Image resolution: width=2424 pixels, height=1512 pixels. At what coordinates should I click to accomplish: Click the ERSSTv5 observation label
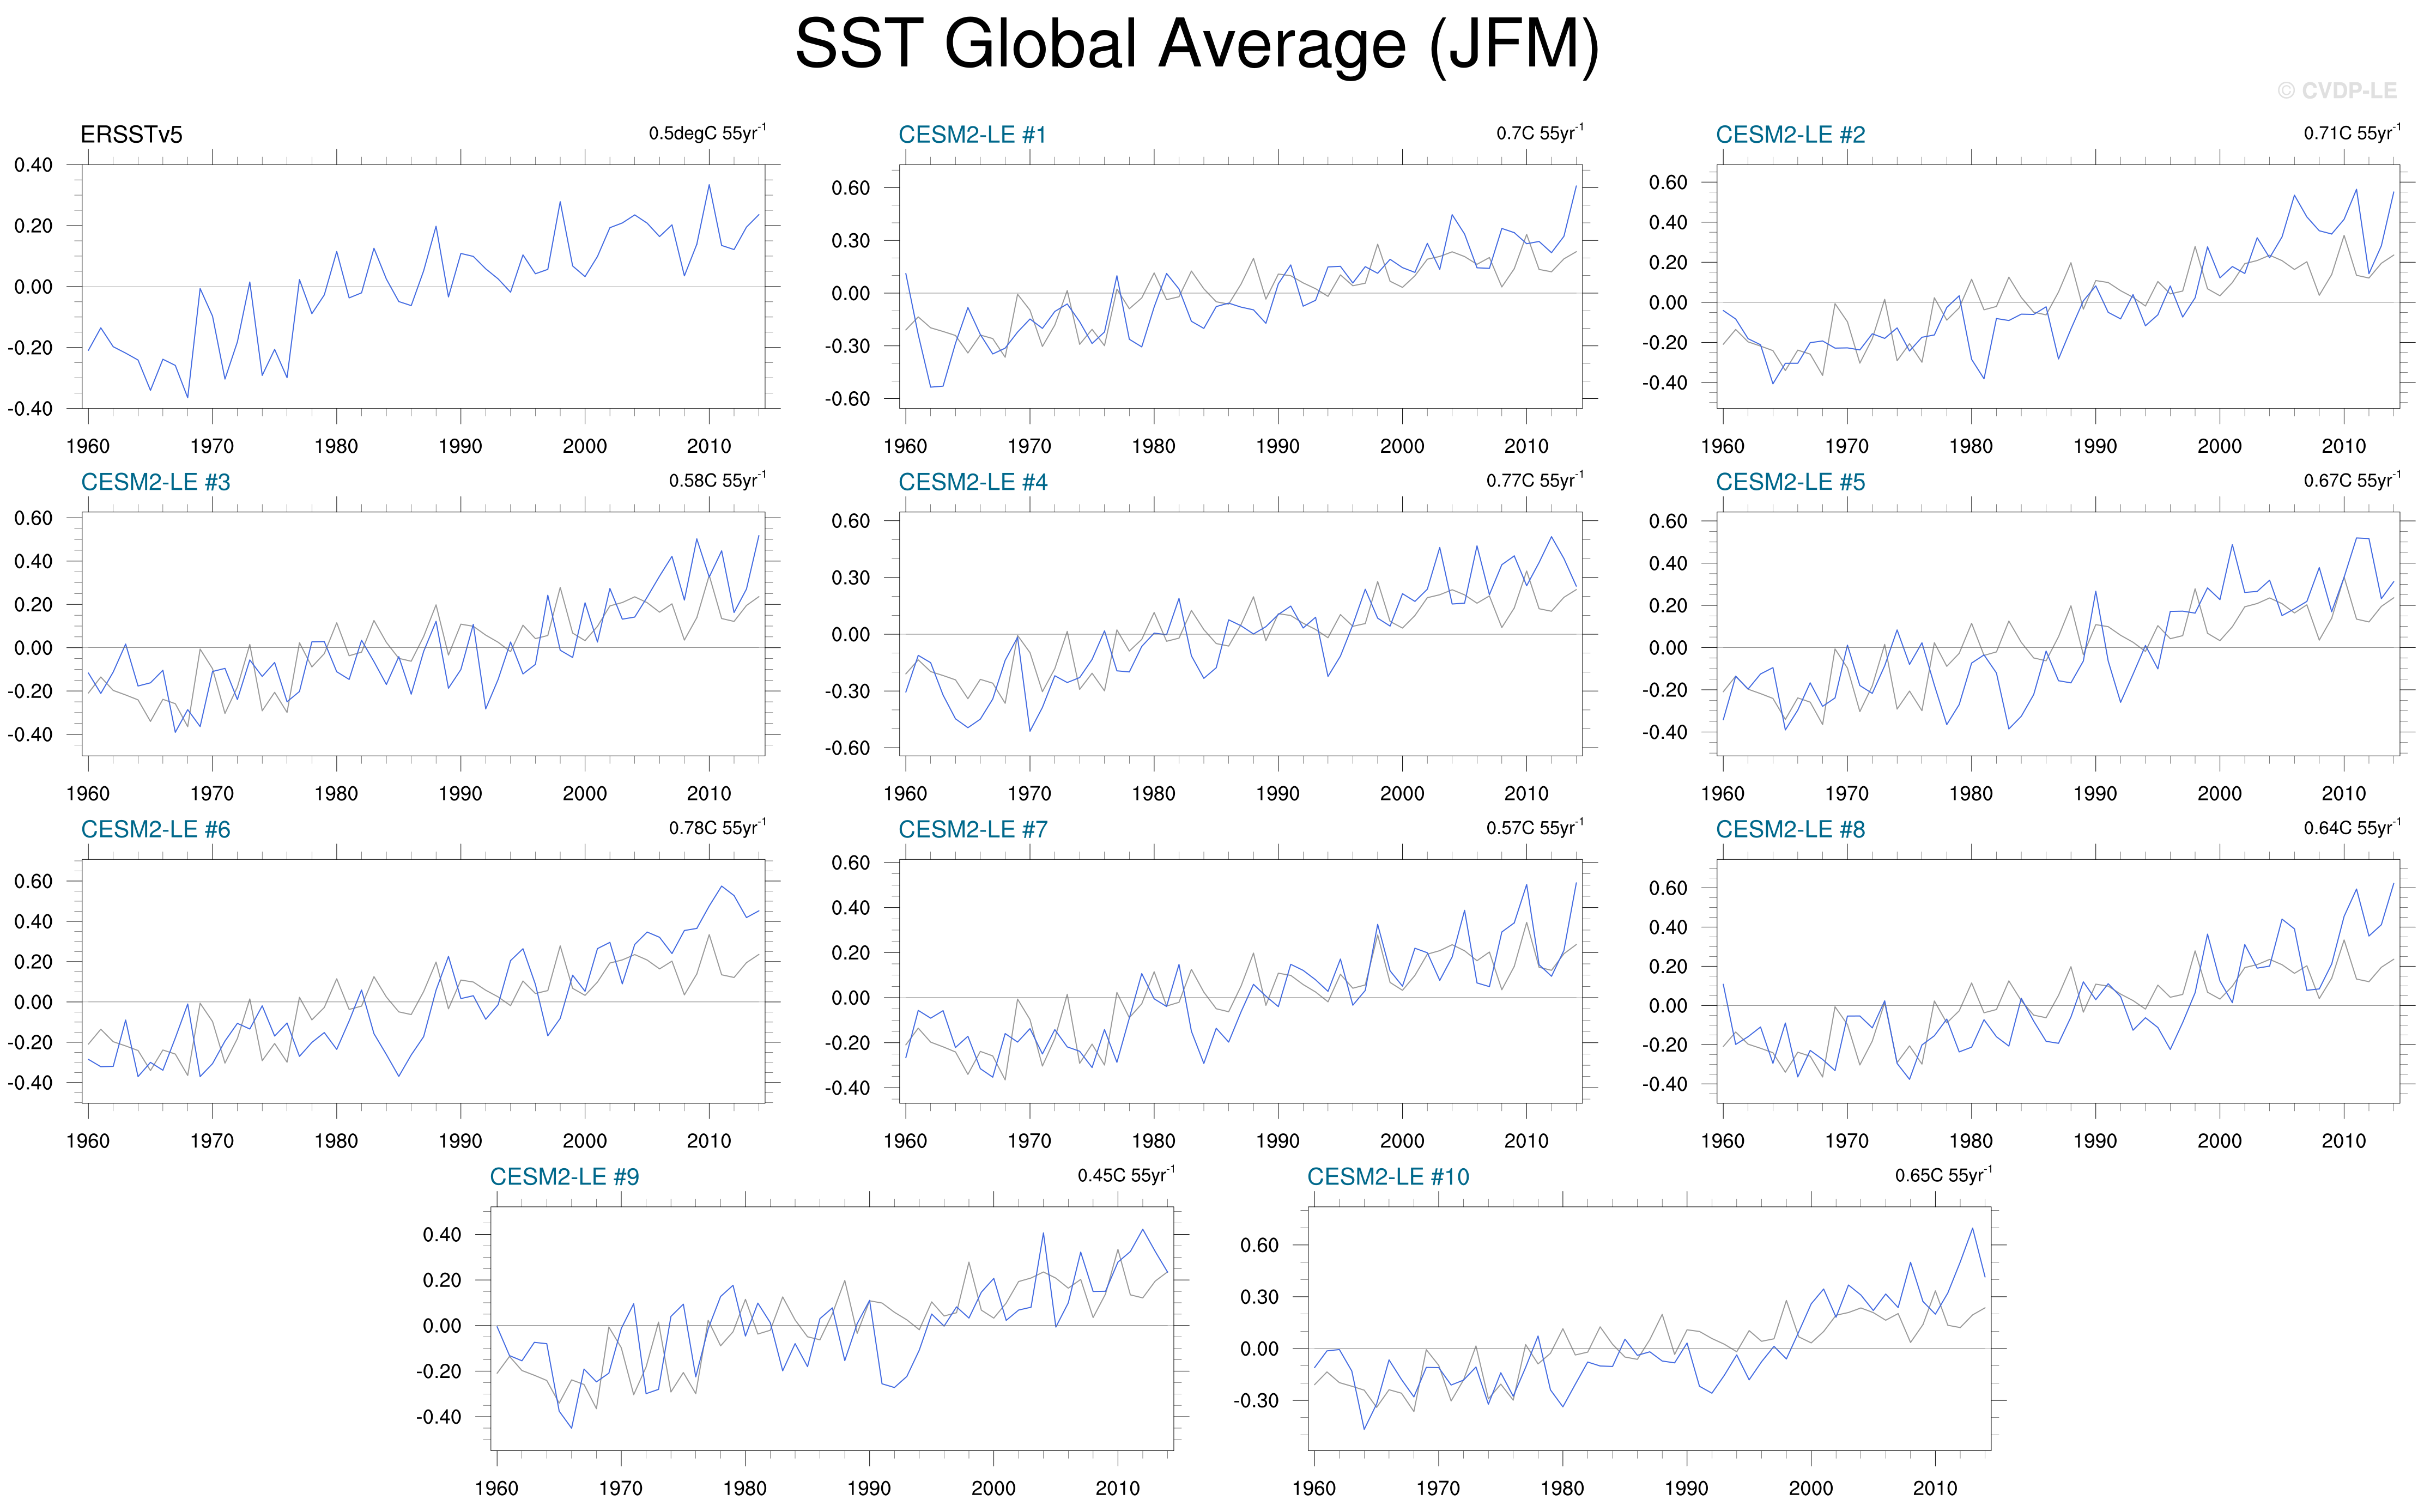pyautogui.click(x=131, y=135)
